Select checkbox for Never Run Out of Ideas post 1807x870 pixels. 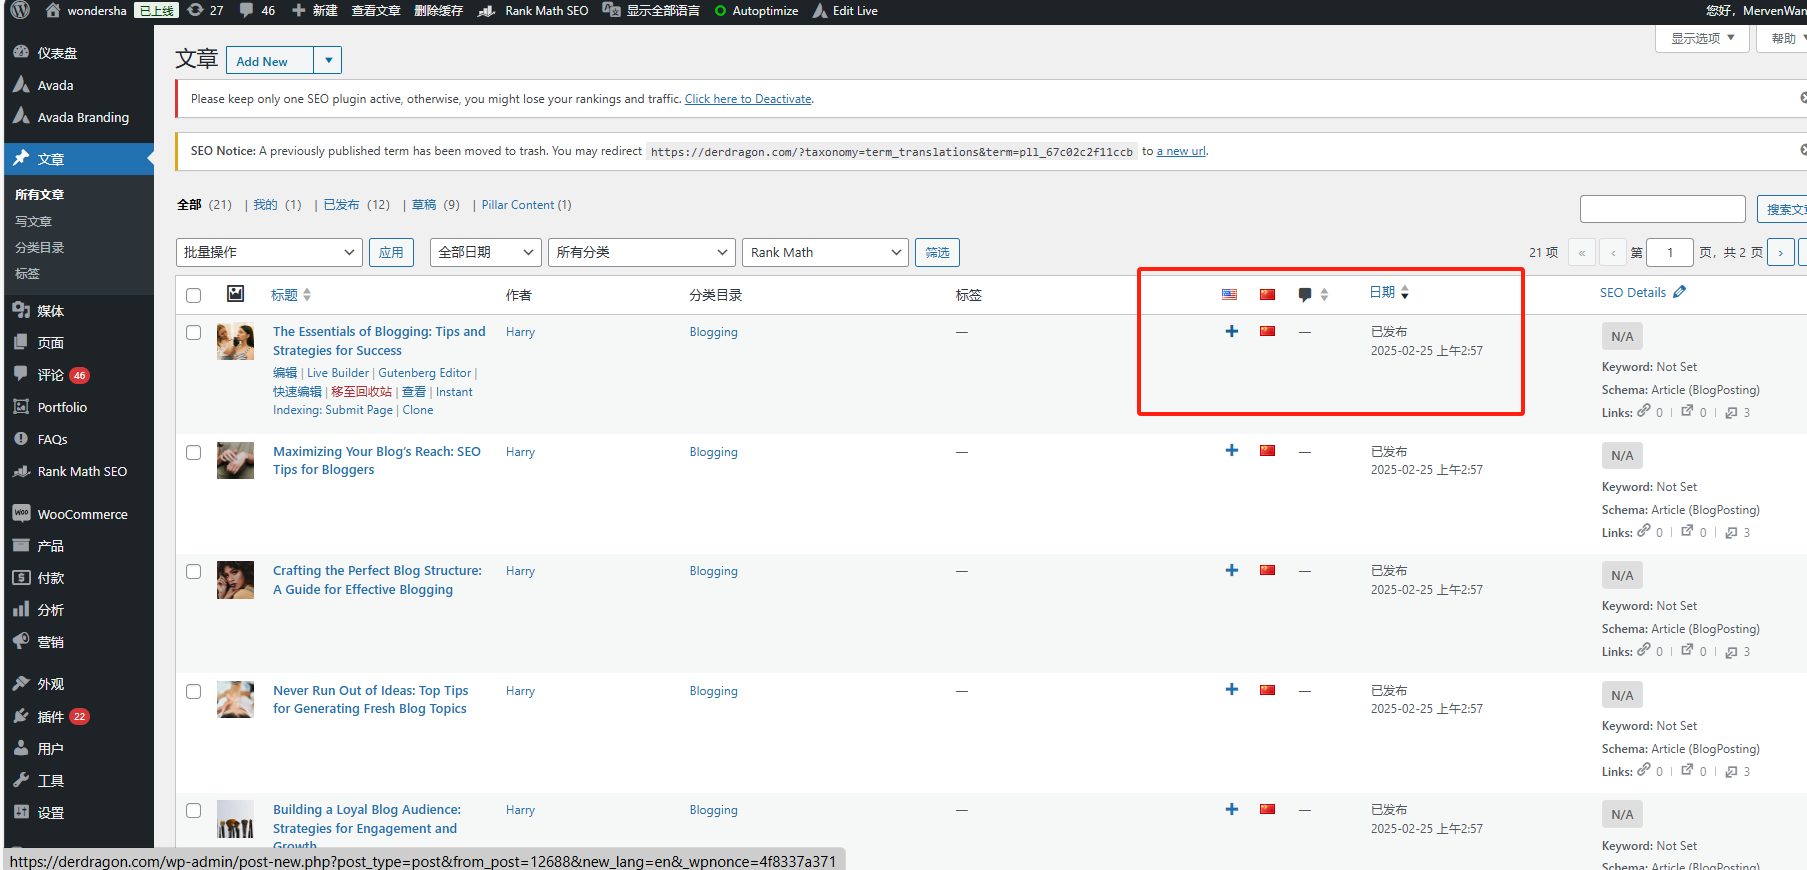[194, 692]
